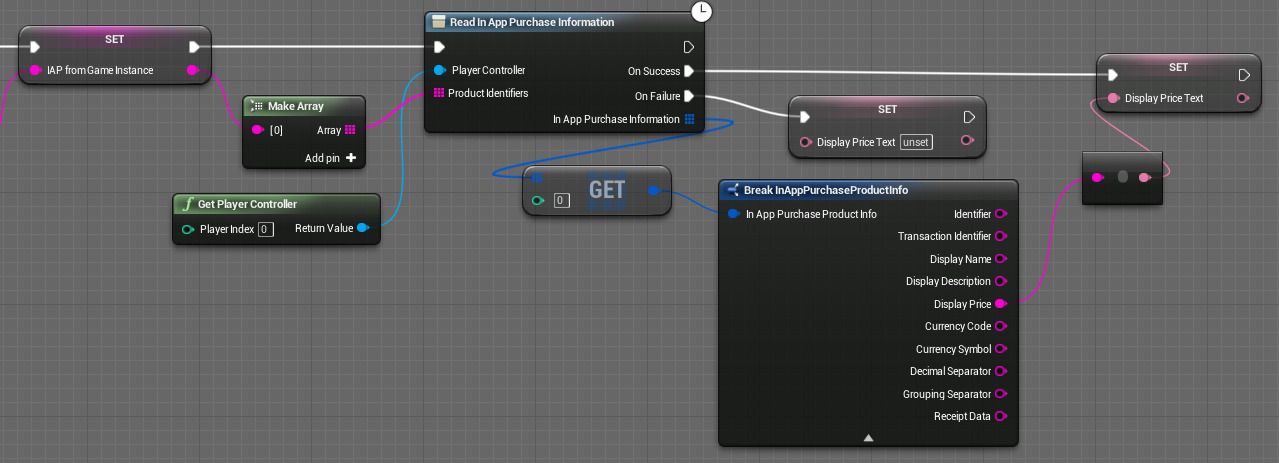This screenshot has width=1279, height=463.
Task: Click the Decimal Separator output pin
Action: tap(1001, 372)
